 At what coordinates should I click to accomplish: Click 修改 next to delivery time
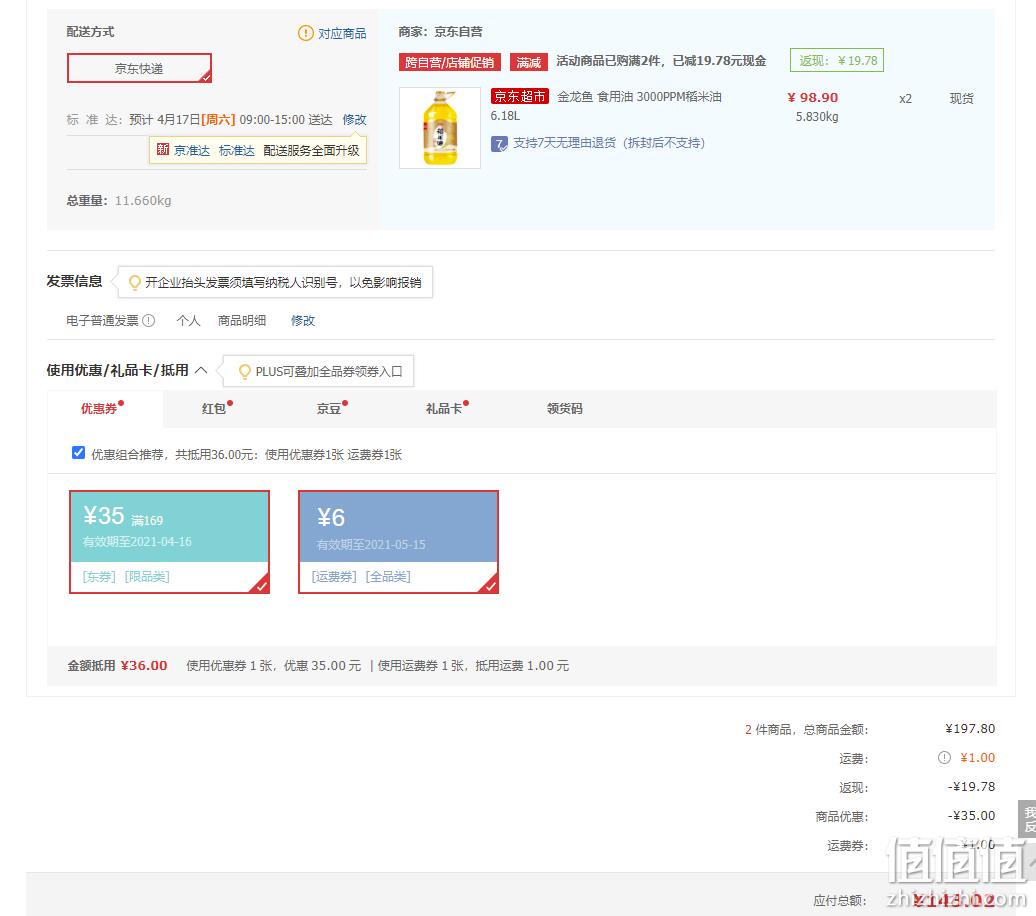click(x=354, y=120)
